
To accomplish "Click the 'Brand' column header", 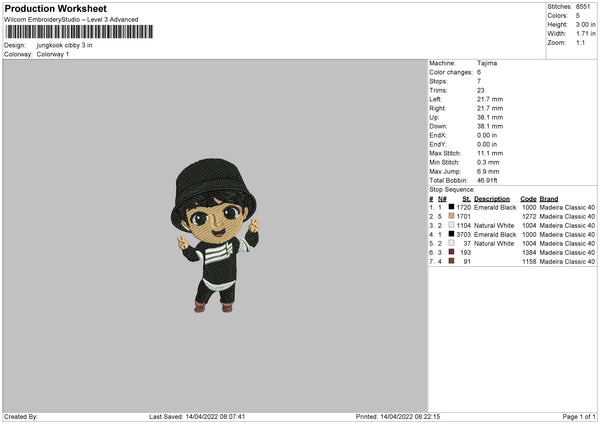I will click(x=549, y=199).
